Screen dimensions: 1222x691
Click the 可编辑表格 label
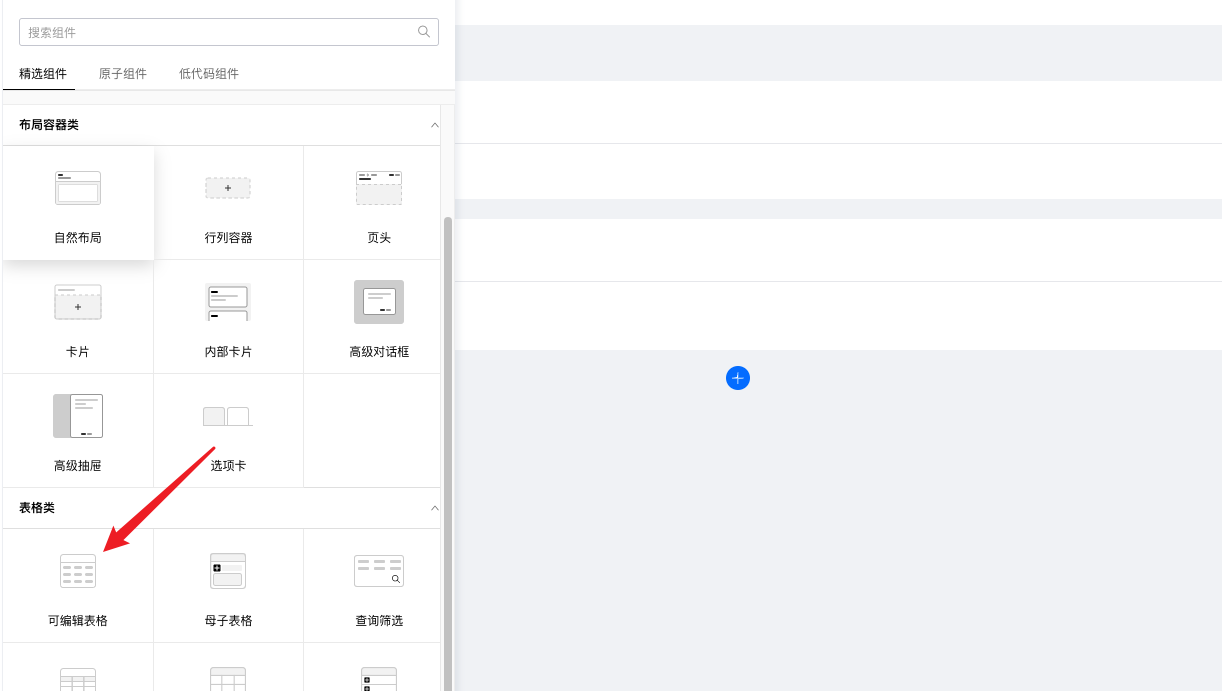(78, 621)
